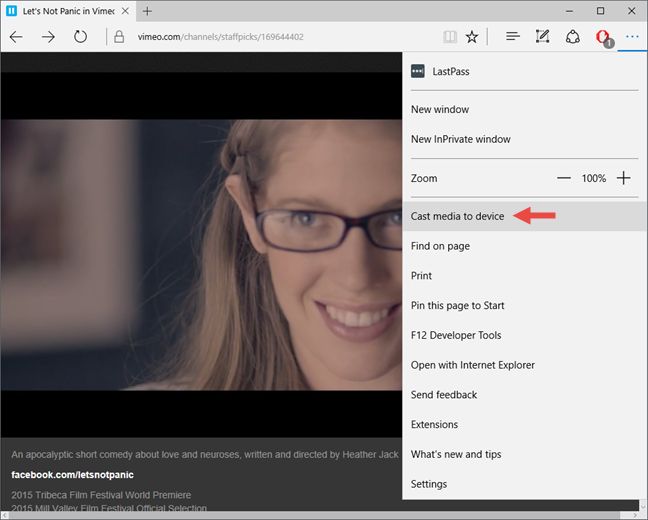Image resolution: width=648 pixels, height=520 pixels.
Task: Add page to favorites star icon
Action: click(x=472, y=37)
